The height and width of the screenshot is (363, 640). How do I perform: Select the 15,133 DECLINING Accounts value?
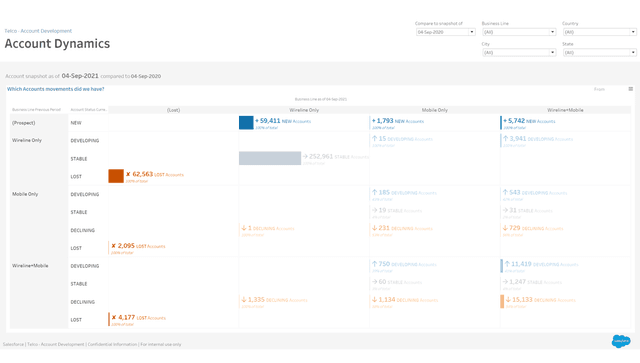click(540, 300)
